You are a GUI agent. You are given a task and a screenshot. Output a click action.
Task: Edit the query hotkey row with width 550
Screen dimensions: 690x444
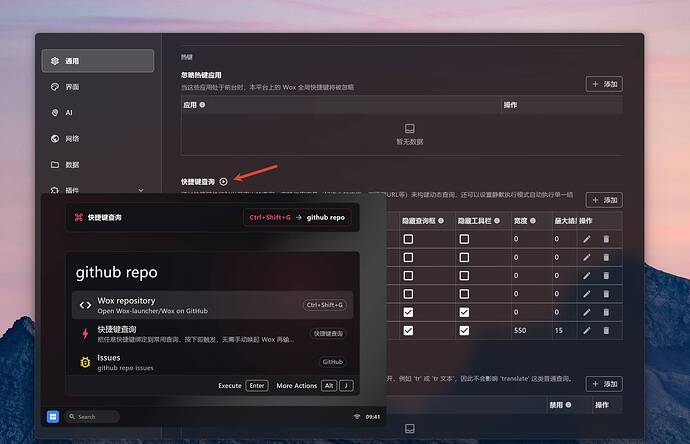pyautogui.click(x=587, y=330)
